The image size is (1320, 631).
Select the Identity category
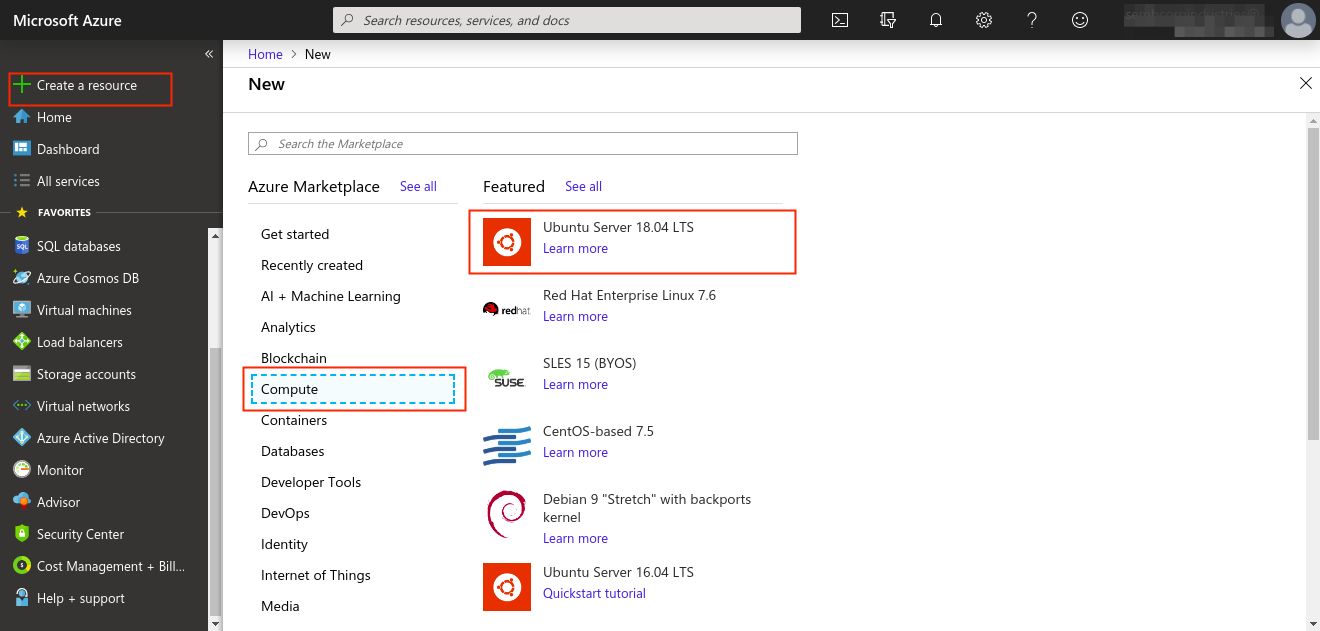pos(284,544)
